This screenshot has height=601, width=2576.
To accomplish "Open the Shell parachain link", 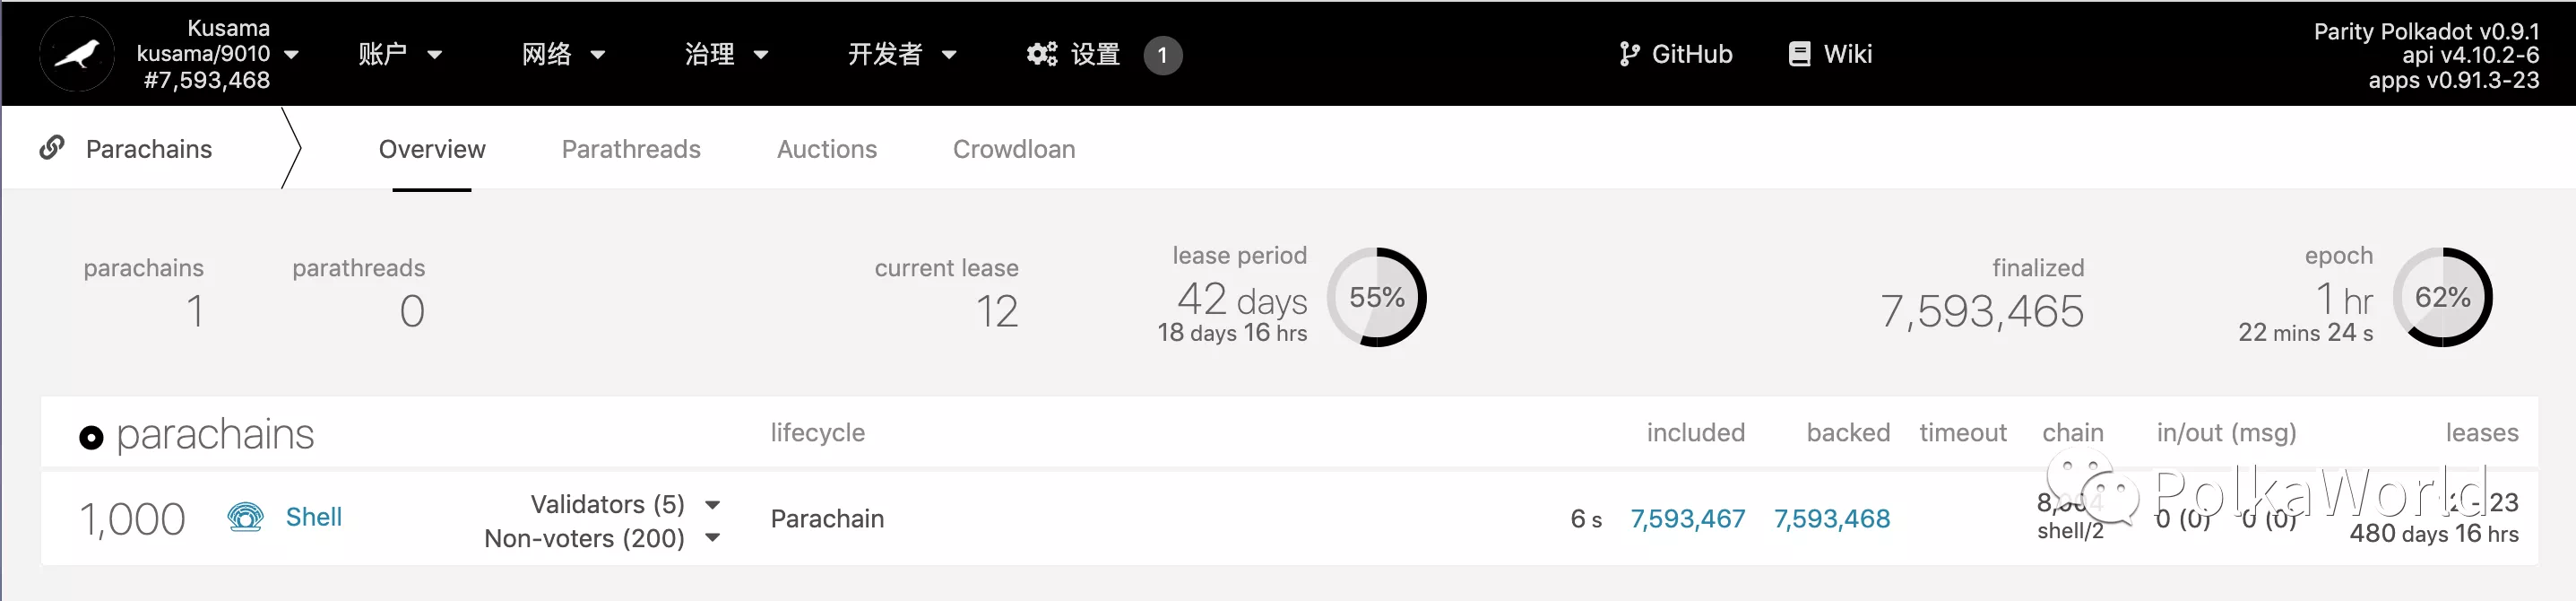I will (x=314, y=517).
